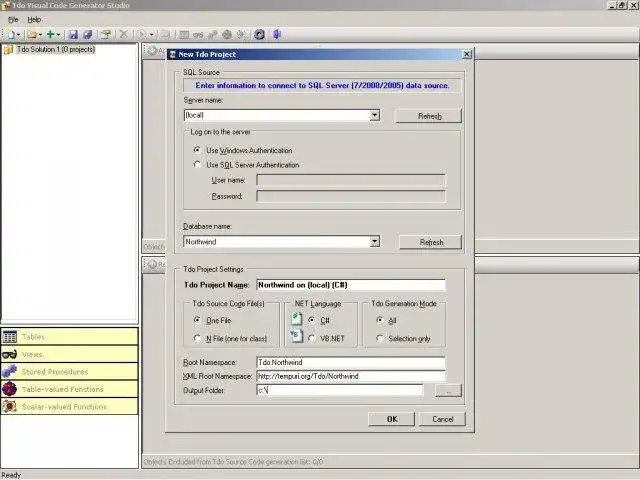Click the Scalar-valued Functions icon in sidebar

[9, 407]
